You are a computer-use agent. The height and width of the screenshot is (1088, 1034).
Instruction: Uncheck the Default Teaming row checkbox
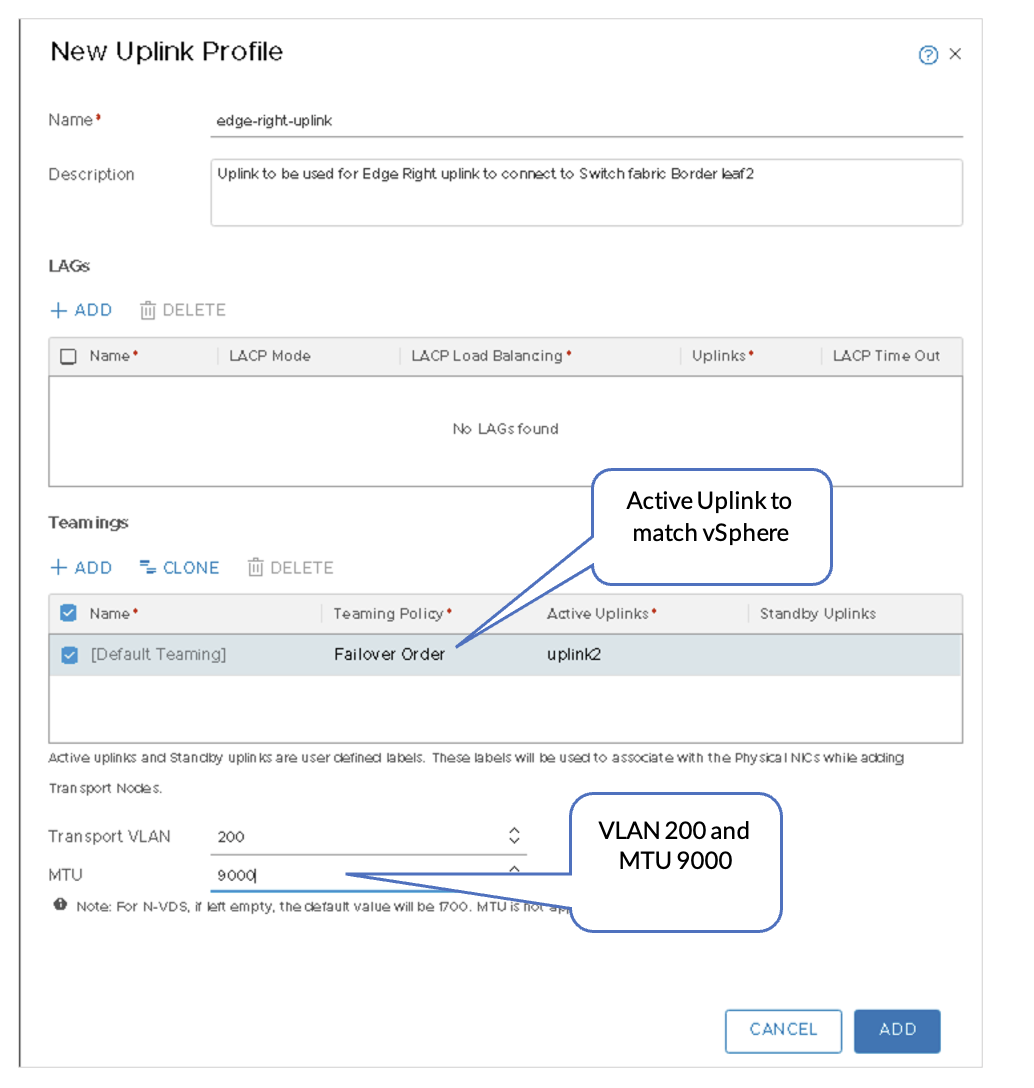point(69,655)
